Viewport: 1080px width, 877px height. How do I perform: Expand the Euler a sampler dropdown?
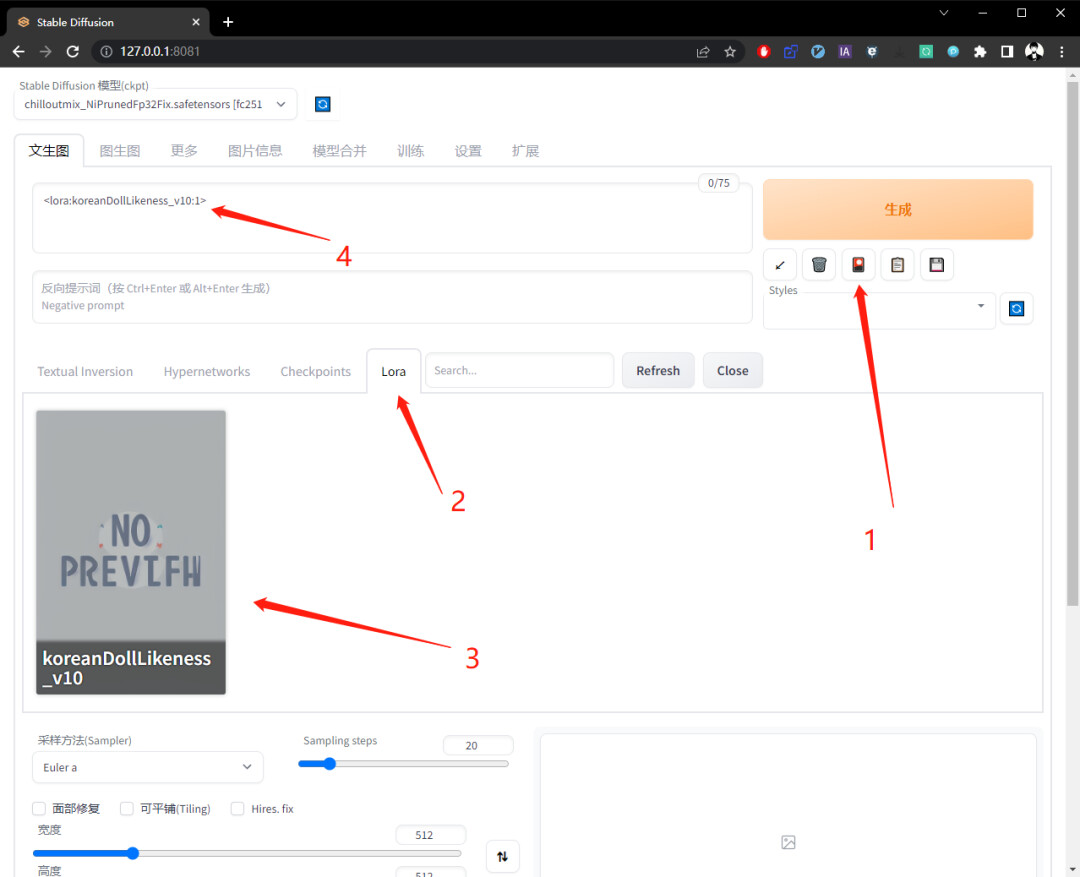pyautogui.click(x=147, y=767)
